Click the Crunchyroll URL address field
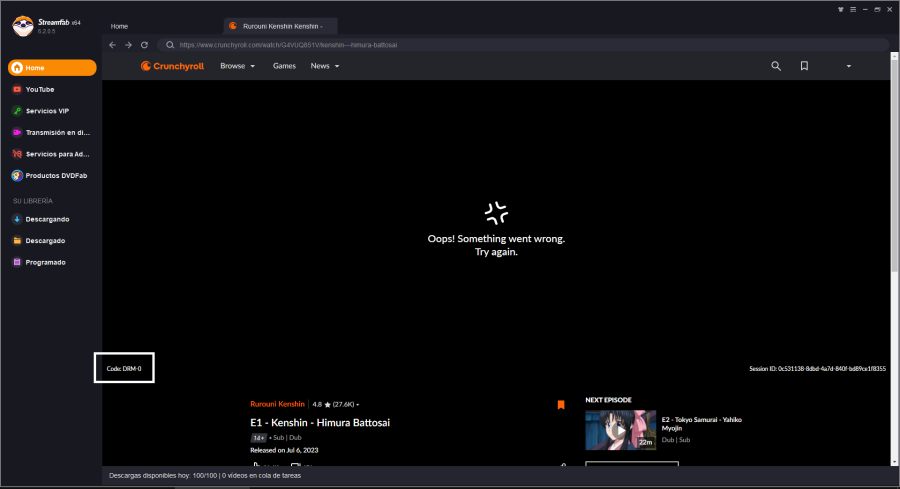This screenshot has height=489, width=900. coord(522,45)
